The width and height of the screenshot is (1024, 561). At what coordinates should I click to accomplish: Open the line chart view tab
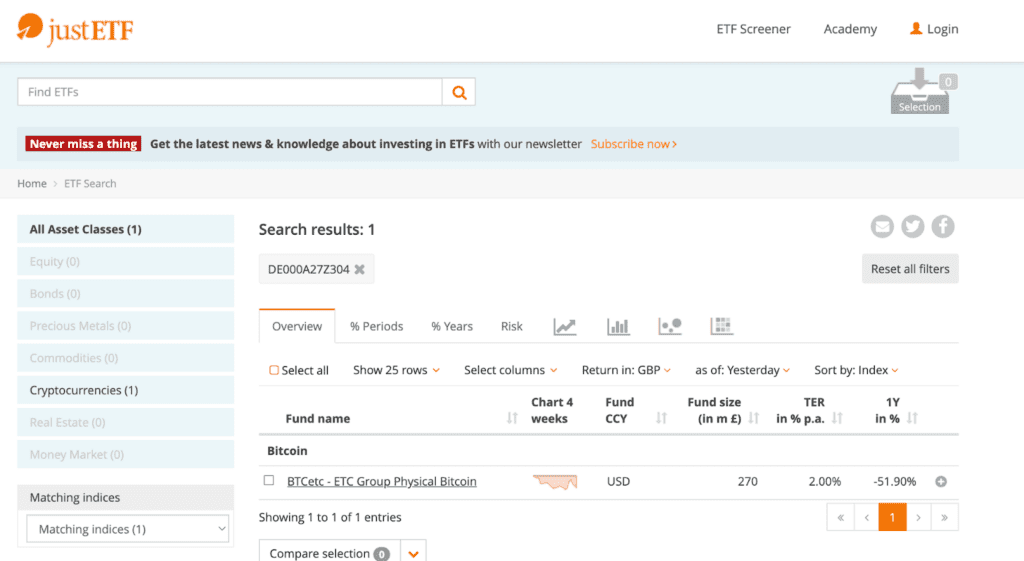click(565, 326)
